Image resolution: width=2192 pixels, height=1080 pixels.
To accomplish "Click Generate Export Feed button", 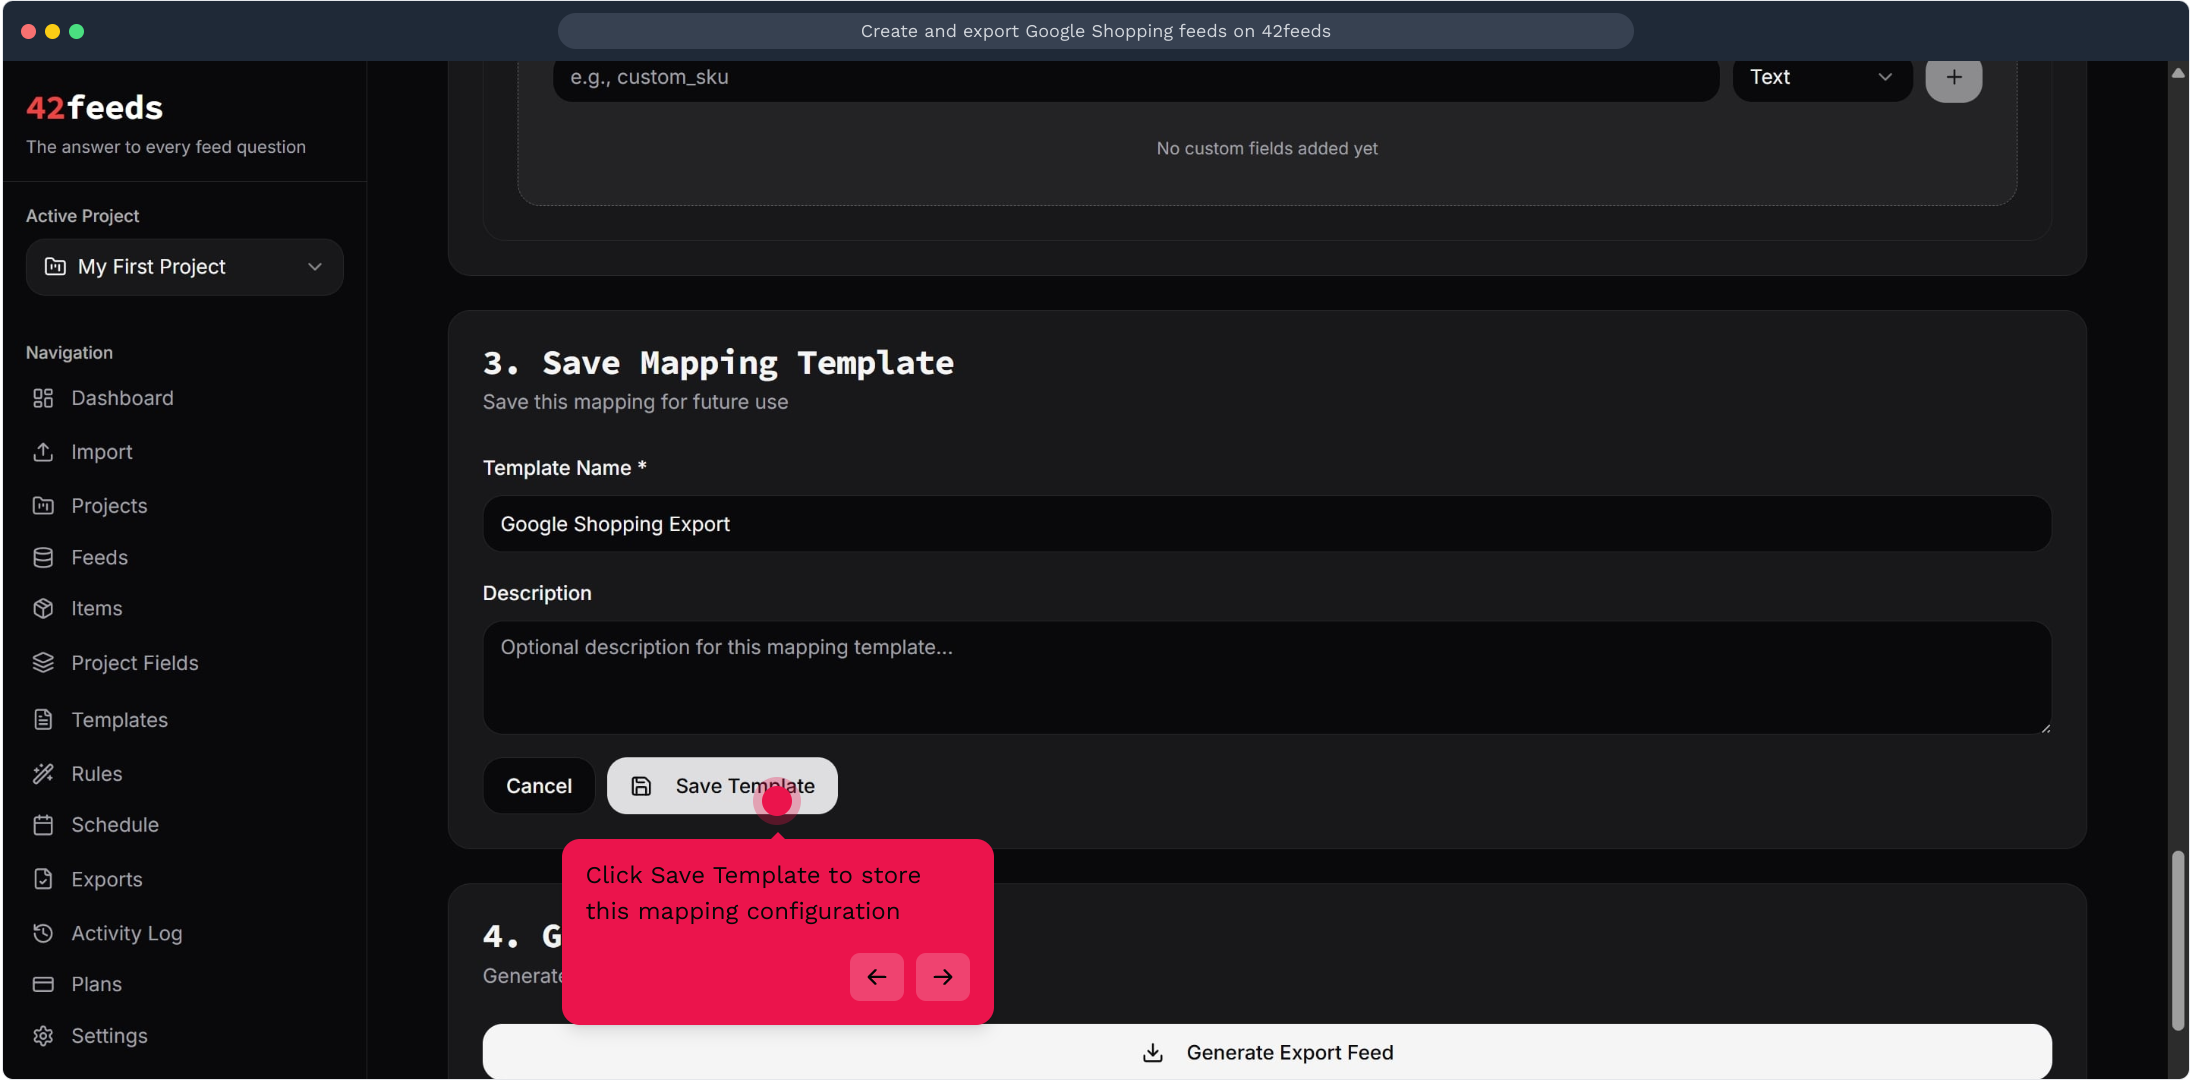I will [x=1267, y=1052].
